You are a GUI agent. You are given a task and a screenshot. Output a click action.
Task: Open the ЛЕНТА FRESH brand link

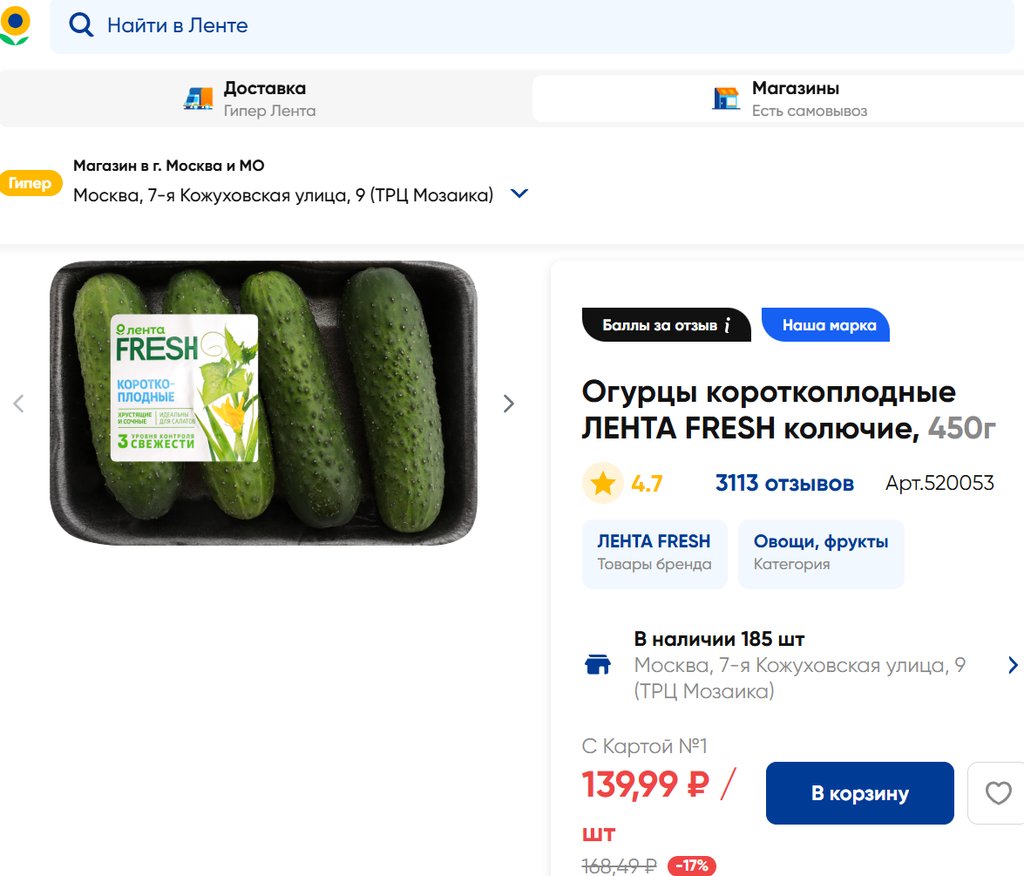(x=654, y=552)
